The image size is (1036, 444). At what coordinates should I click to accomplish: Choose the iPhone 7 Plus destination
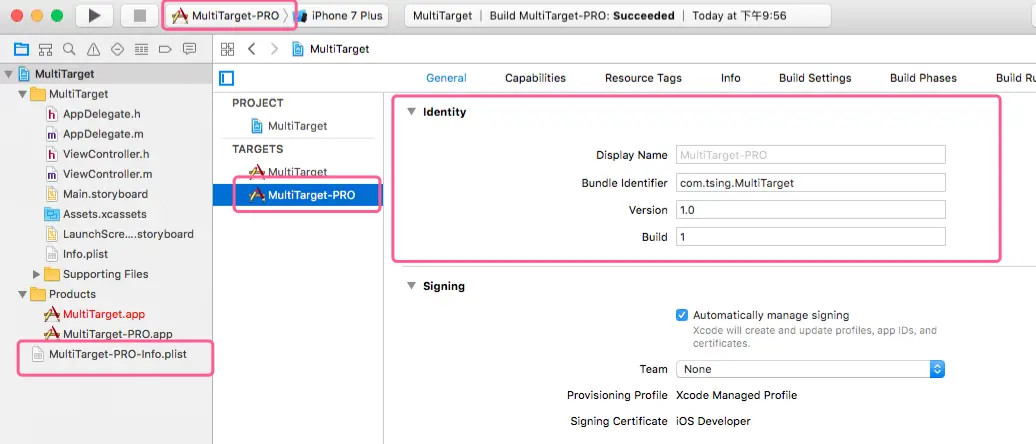339,16
